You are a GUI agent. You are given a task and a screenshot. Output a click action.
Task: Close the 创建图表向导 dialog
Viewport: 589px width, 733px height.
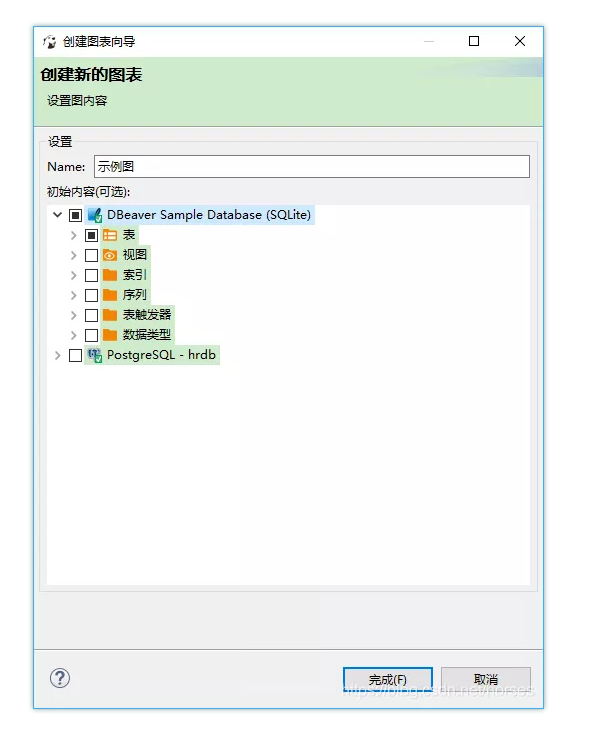click(520, 41)
